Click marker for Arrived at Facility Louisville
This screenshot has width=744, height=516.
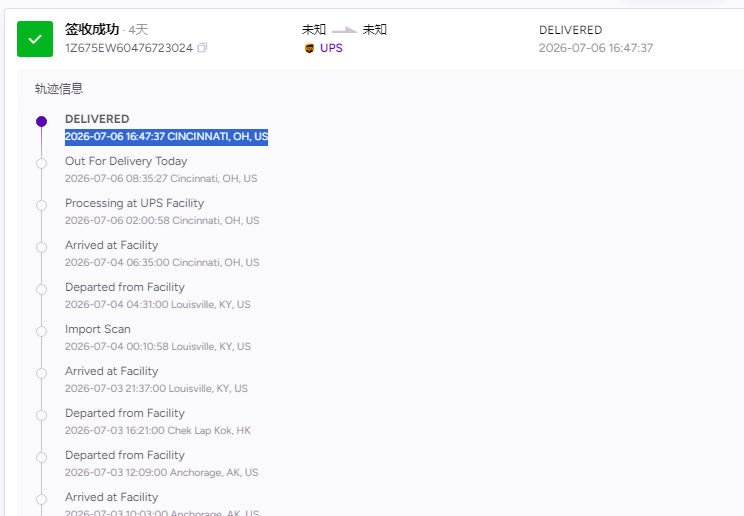click(42, 374)
